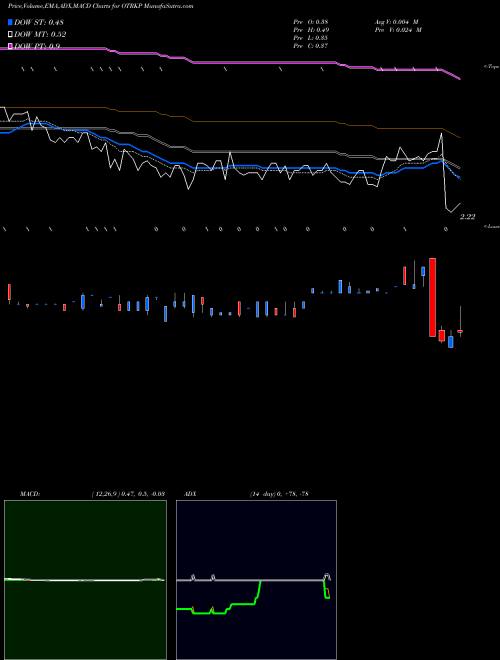The height and width of the screenshot is (660, 500).
Task: Click the ADX '(14 day) 0, +78, -78' values
Action: [x=279, y=494]
